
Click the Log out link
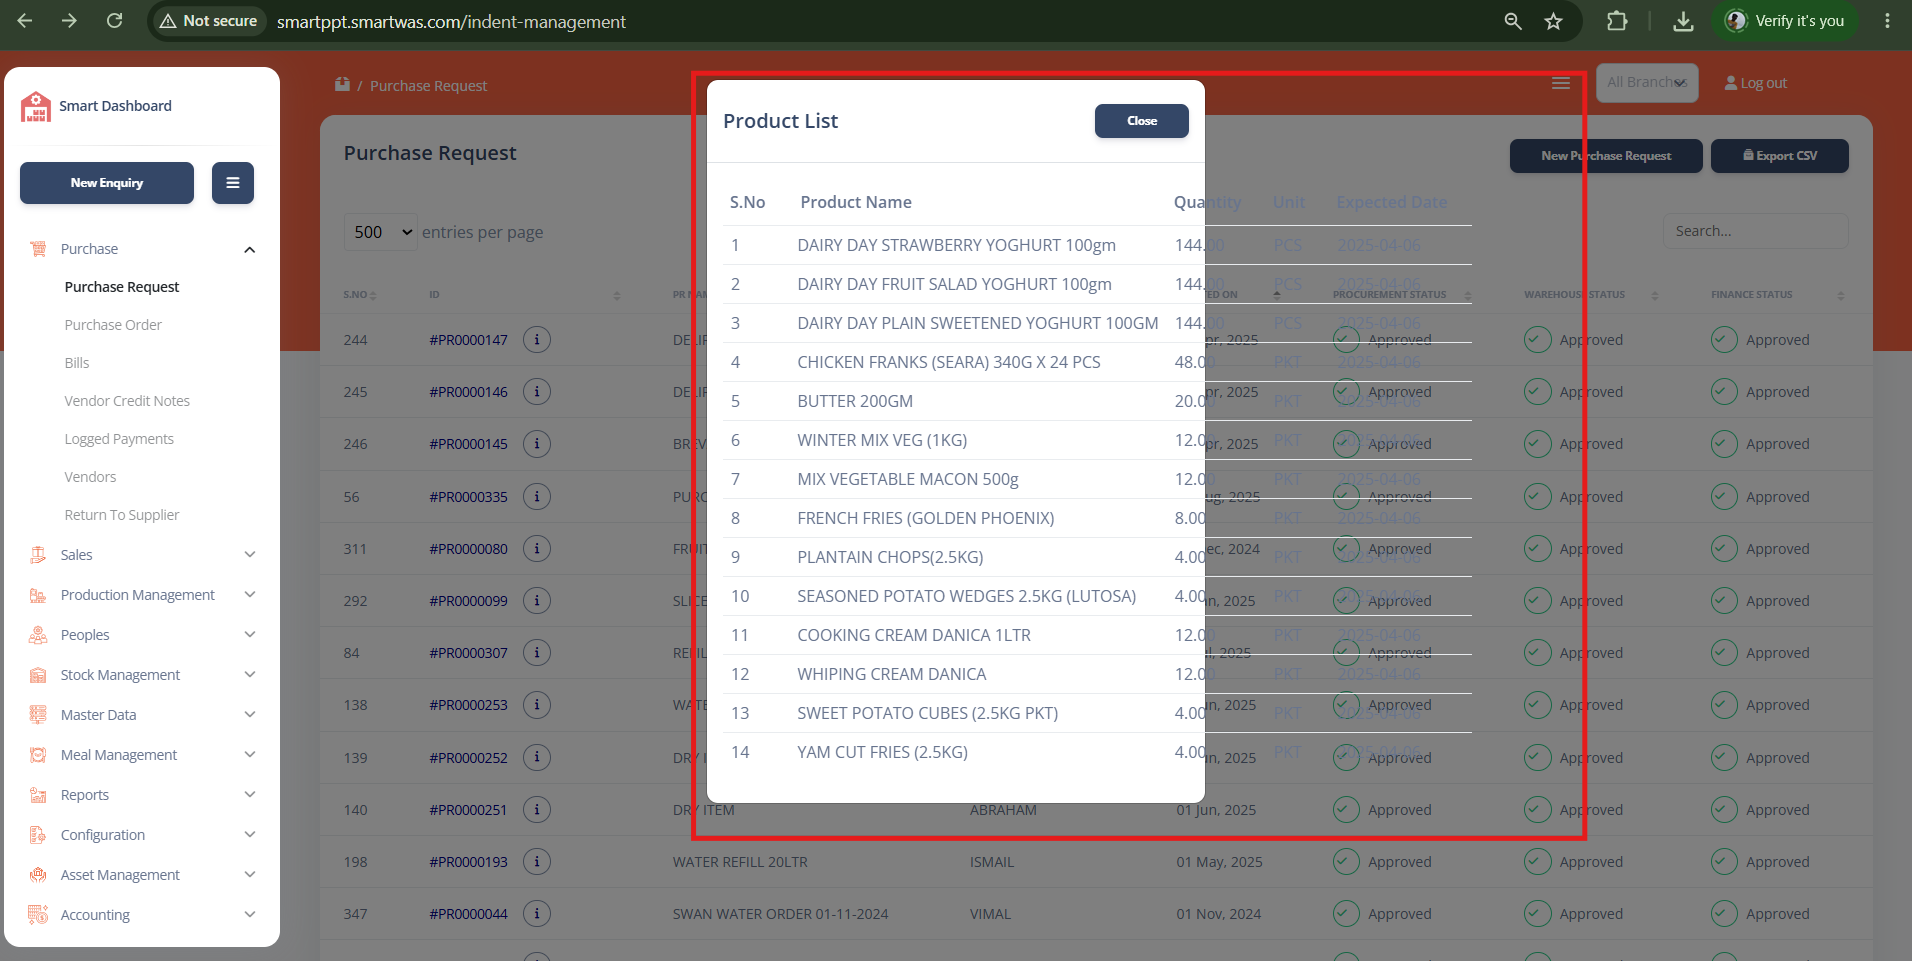[1756, 84]
